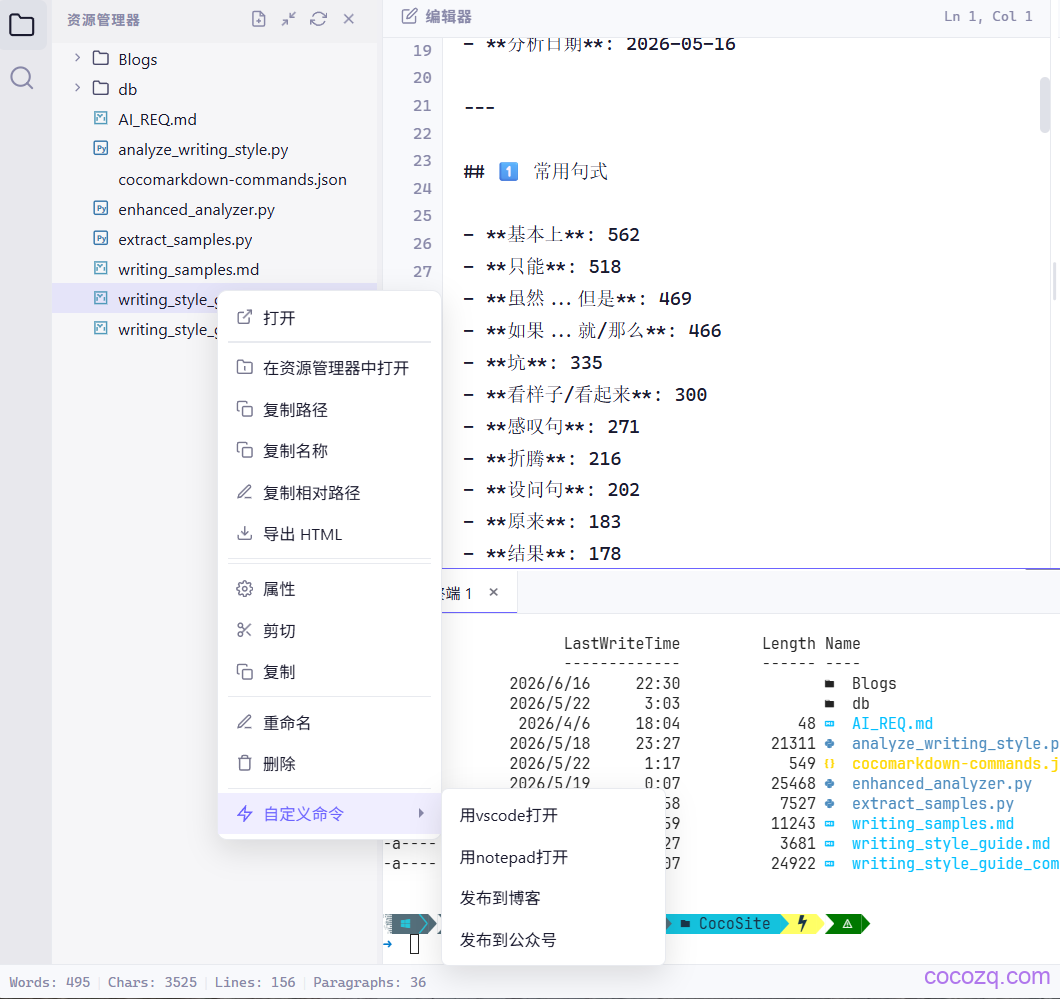
Task: Open enhanced_analyzer.py file
Action: tap(215, 210)
